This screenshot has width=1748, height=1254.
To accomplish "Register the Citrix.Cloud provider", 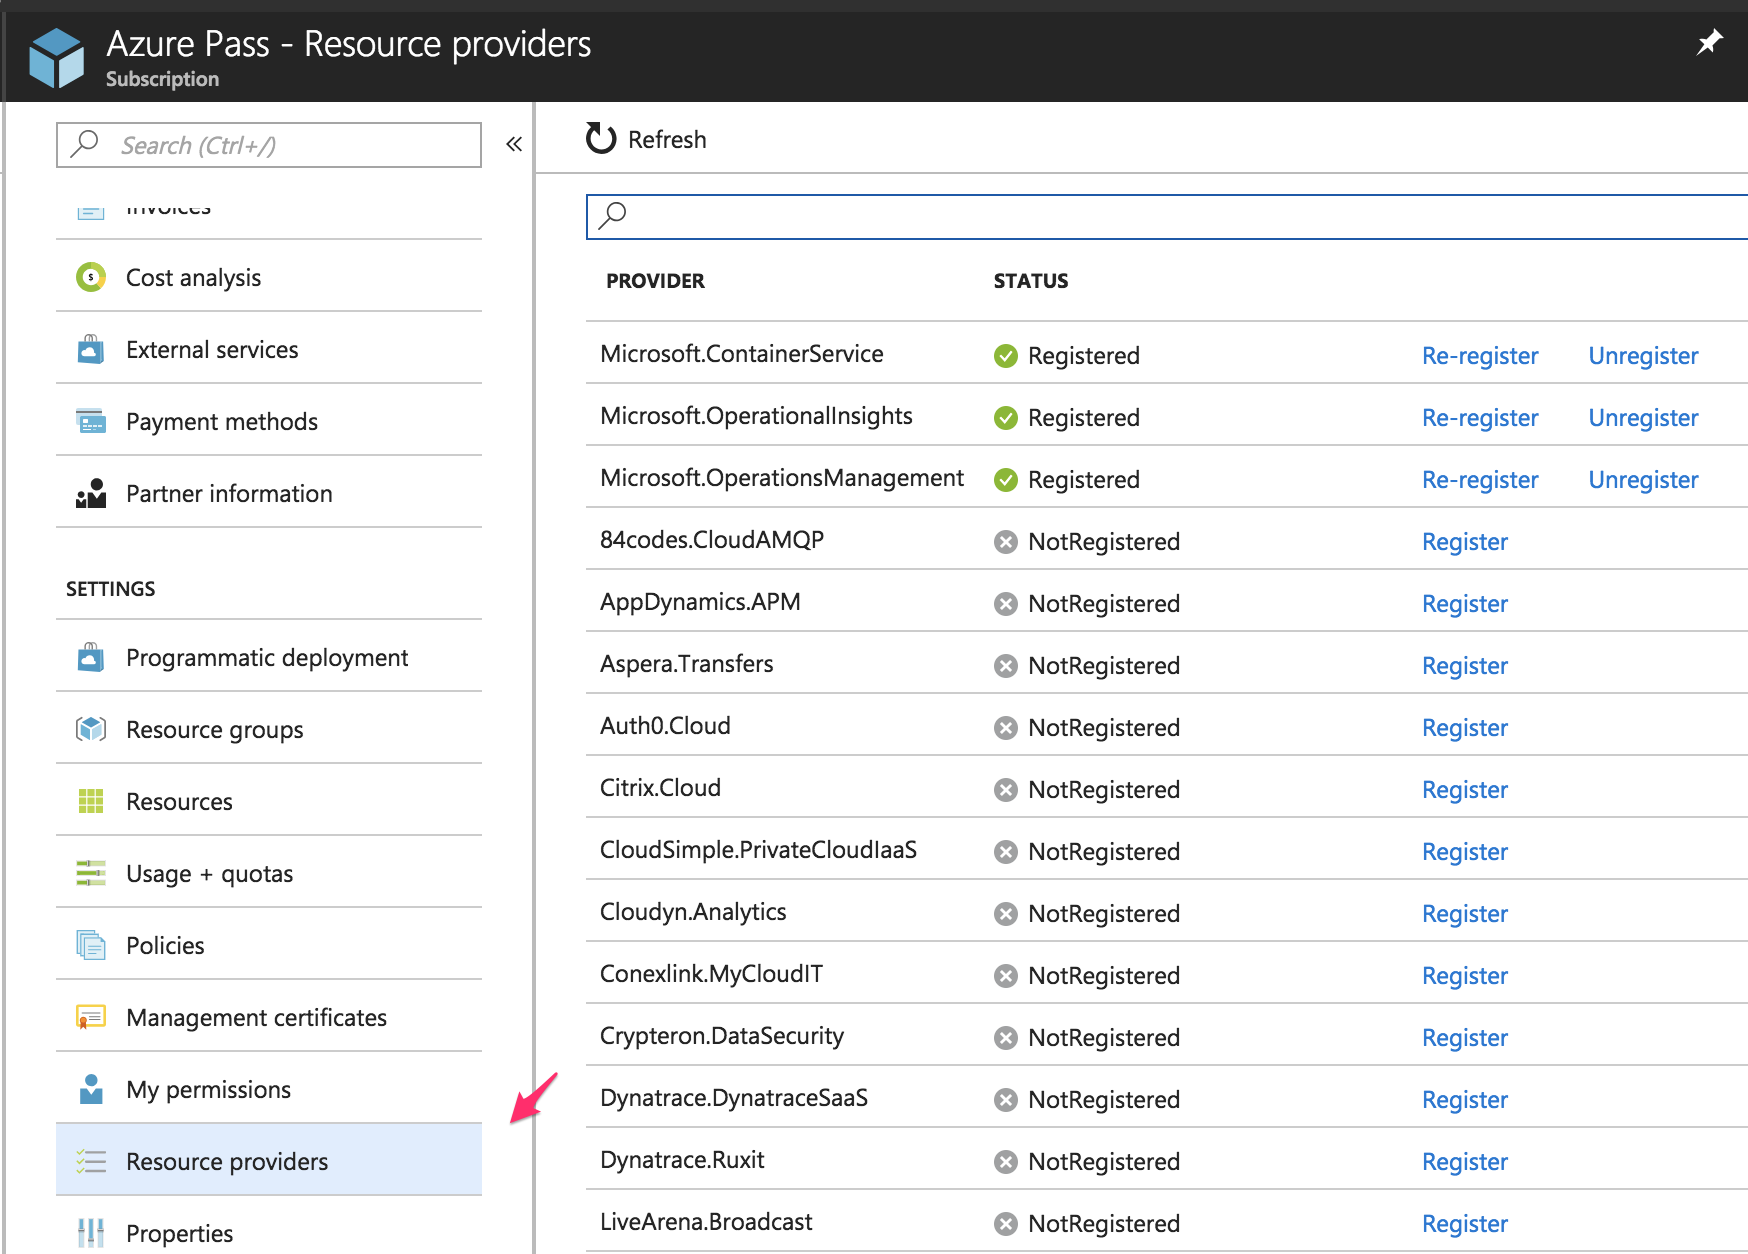I will coord(1465,790).
